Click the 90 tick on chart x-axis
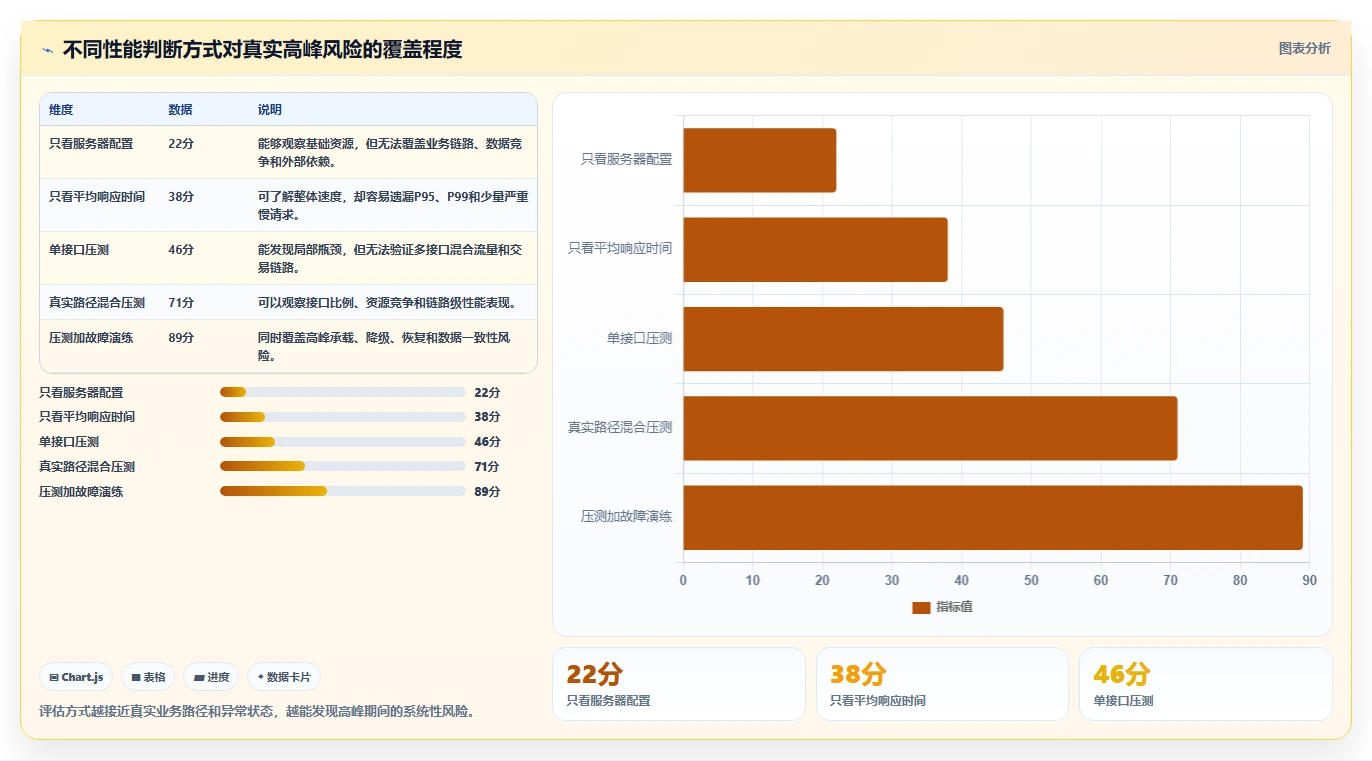1372x761 pixels. click(1309, 580)
